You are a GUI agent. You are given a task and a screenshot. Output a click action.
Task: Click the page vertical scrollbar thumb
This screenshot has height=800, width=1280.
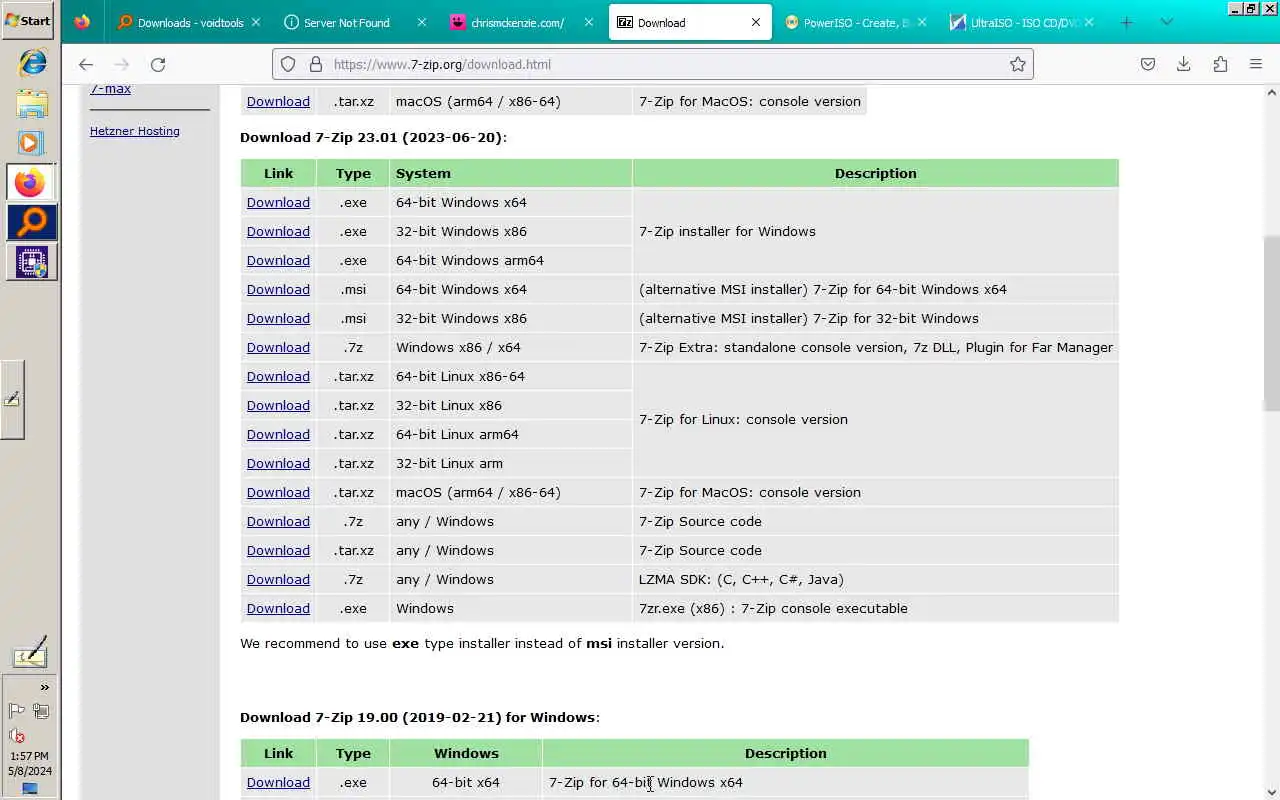point(1271,322)
